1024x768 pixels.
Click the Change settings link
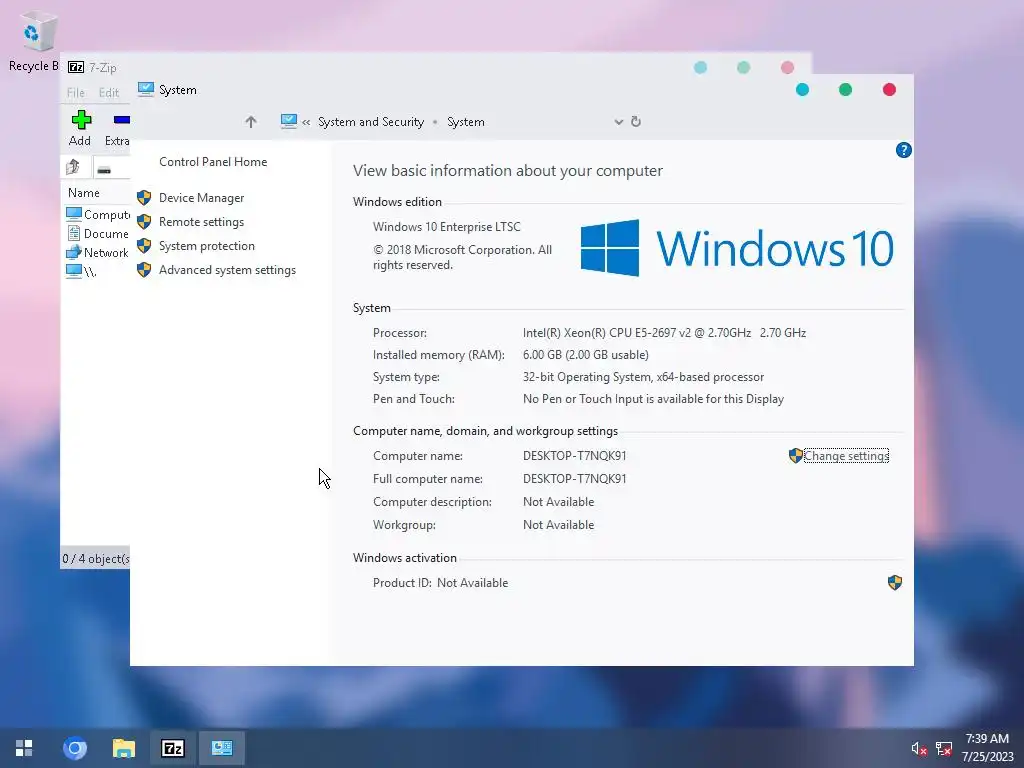tap(846, 456)
